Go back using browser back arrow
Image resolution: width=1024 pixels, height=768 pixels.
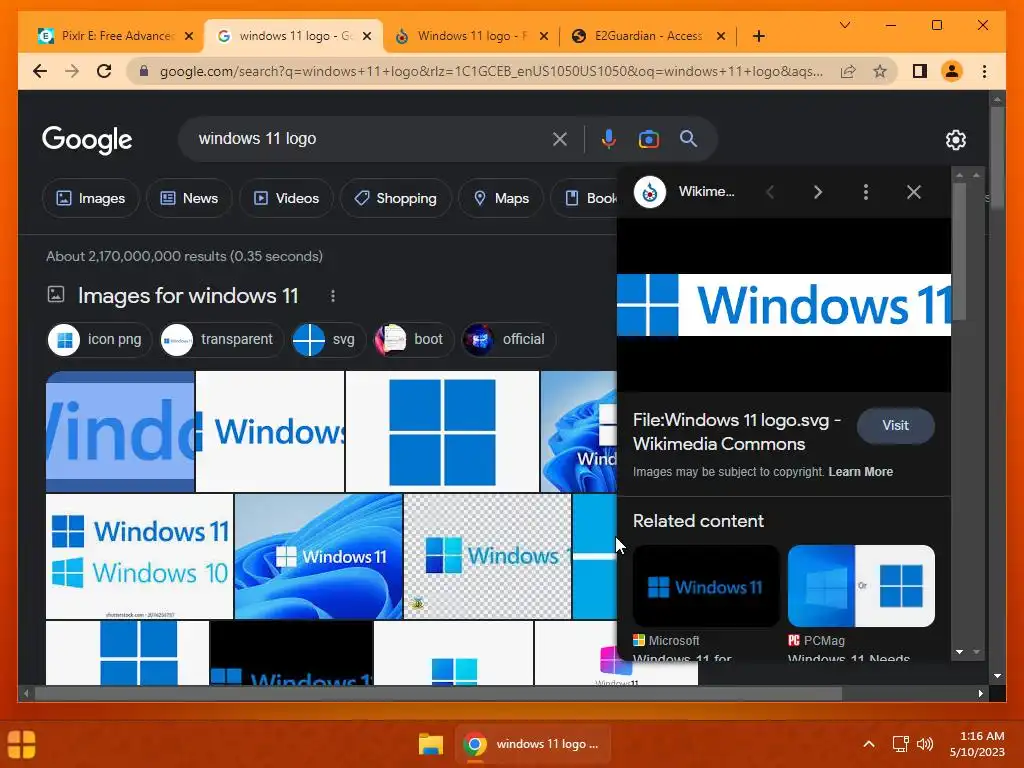pyautogui.click(x=40, y=71)
